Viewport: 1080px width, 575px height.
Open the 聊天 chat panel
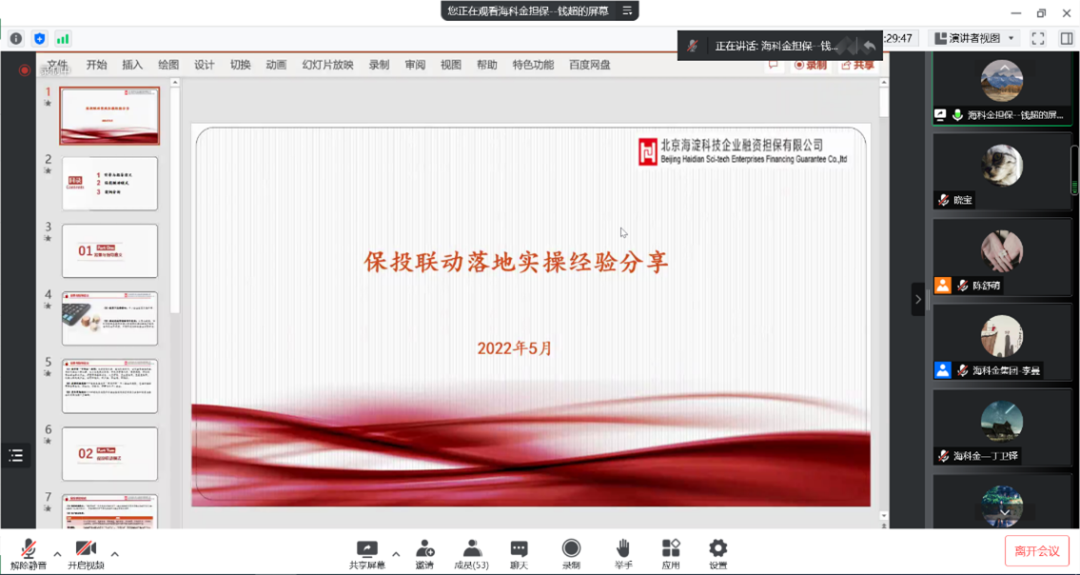(519, 549)
